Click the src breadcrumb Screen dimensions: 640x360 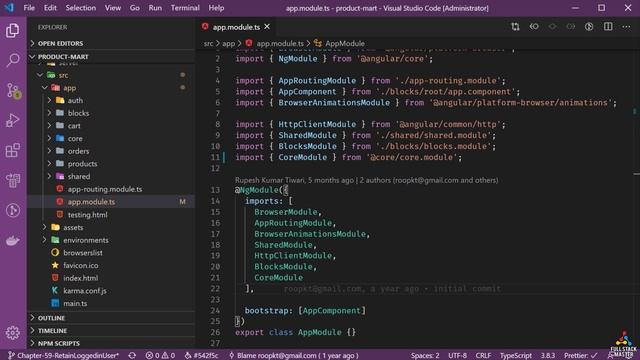[x=208, y=43]
